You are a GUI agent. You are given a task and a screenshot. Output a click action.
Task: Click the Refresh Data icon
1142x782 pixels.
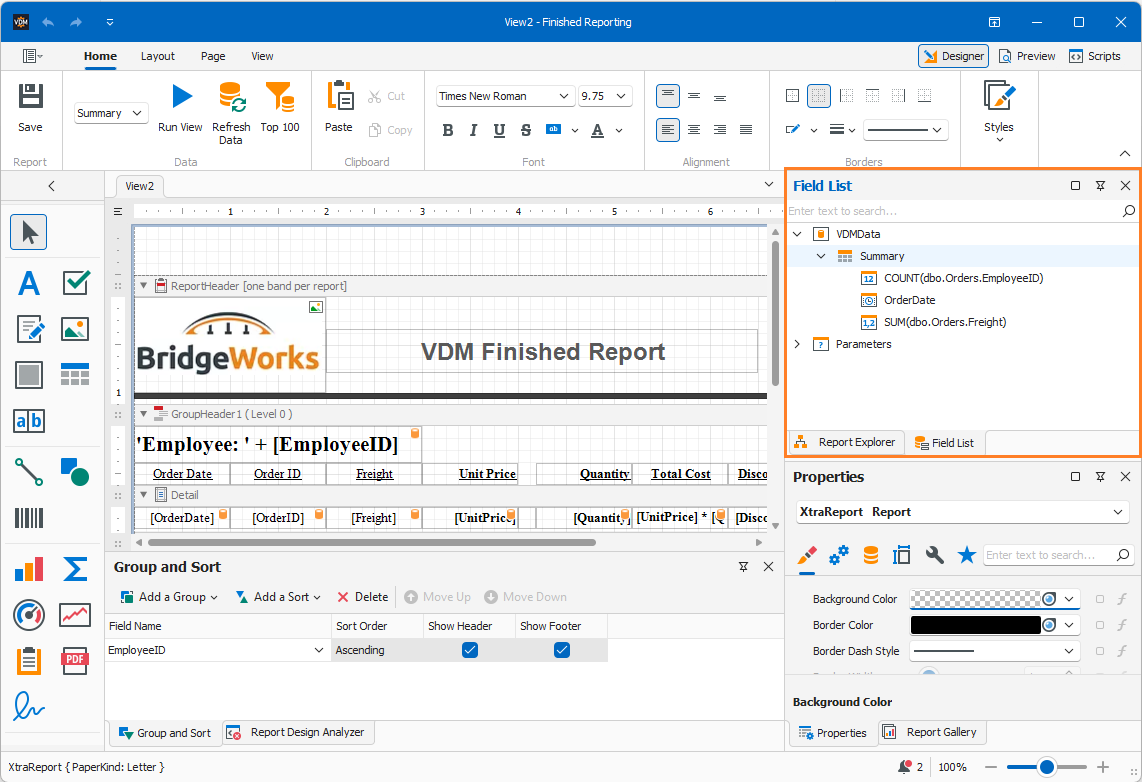(232, 97)
